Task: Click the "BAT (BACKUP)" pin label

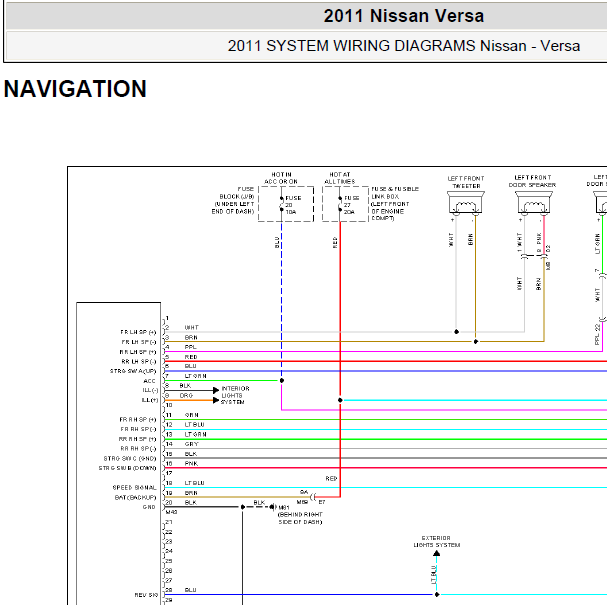Action: 135,497
